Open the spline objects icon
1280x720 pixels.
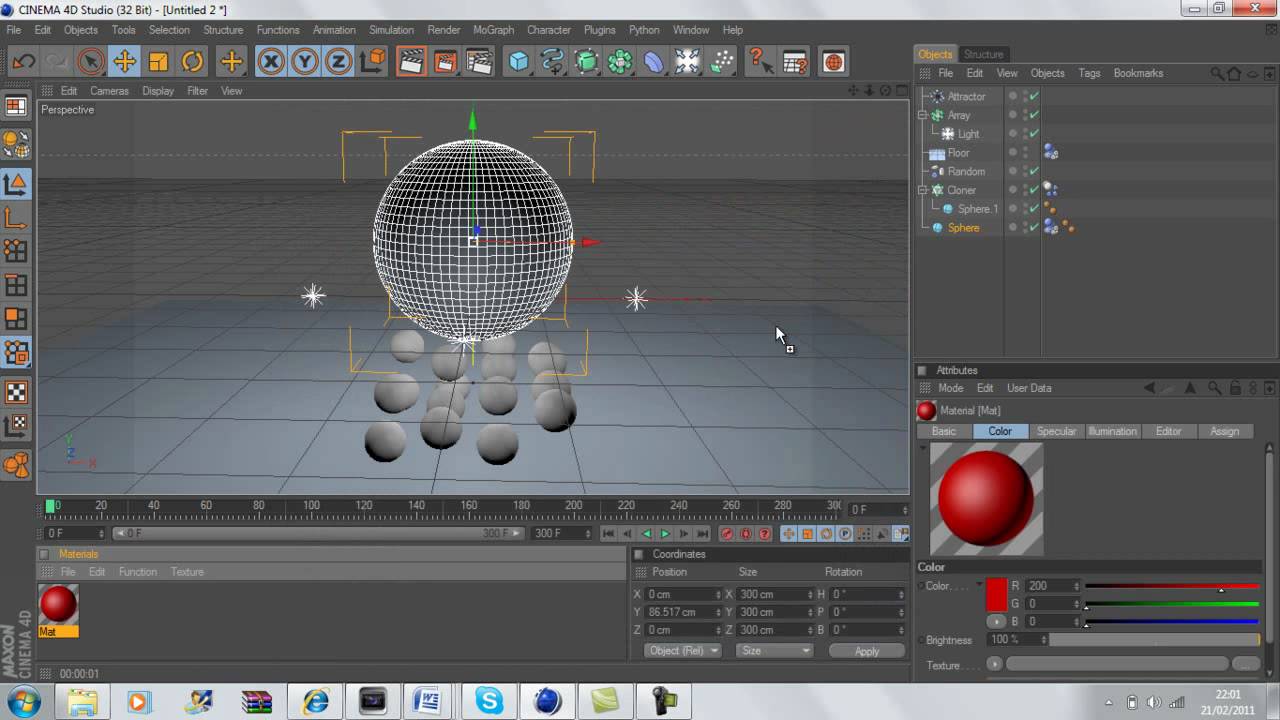(552, 62)
